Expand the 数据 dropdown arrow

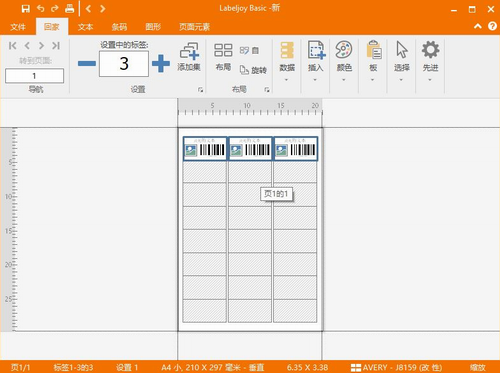pos(286,80)
